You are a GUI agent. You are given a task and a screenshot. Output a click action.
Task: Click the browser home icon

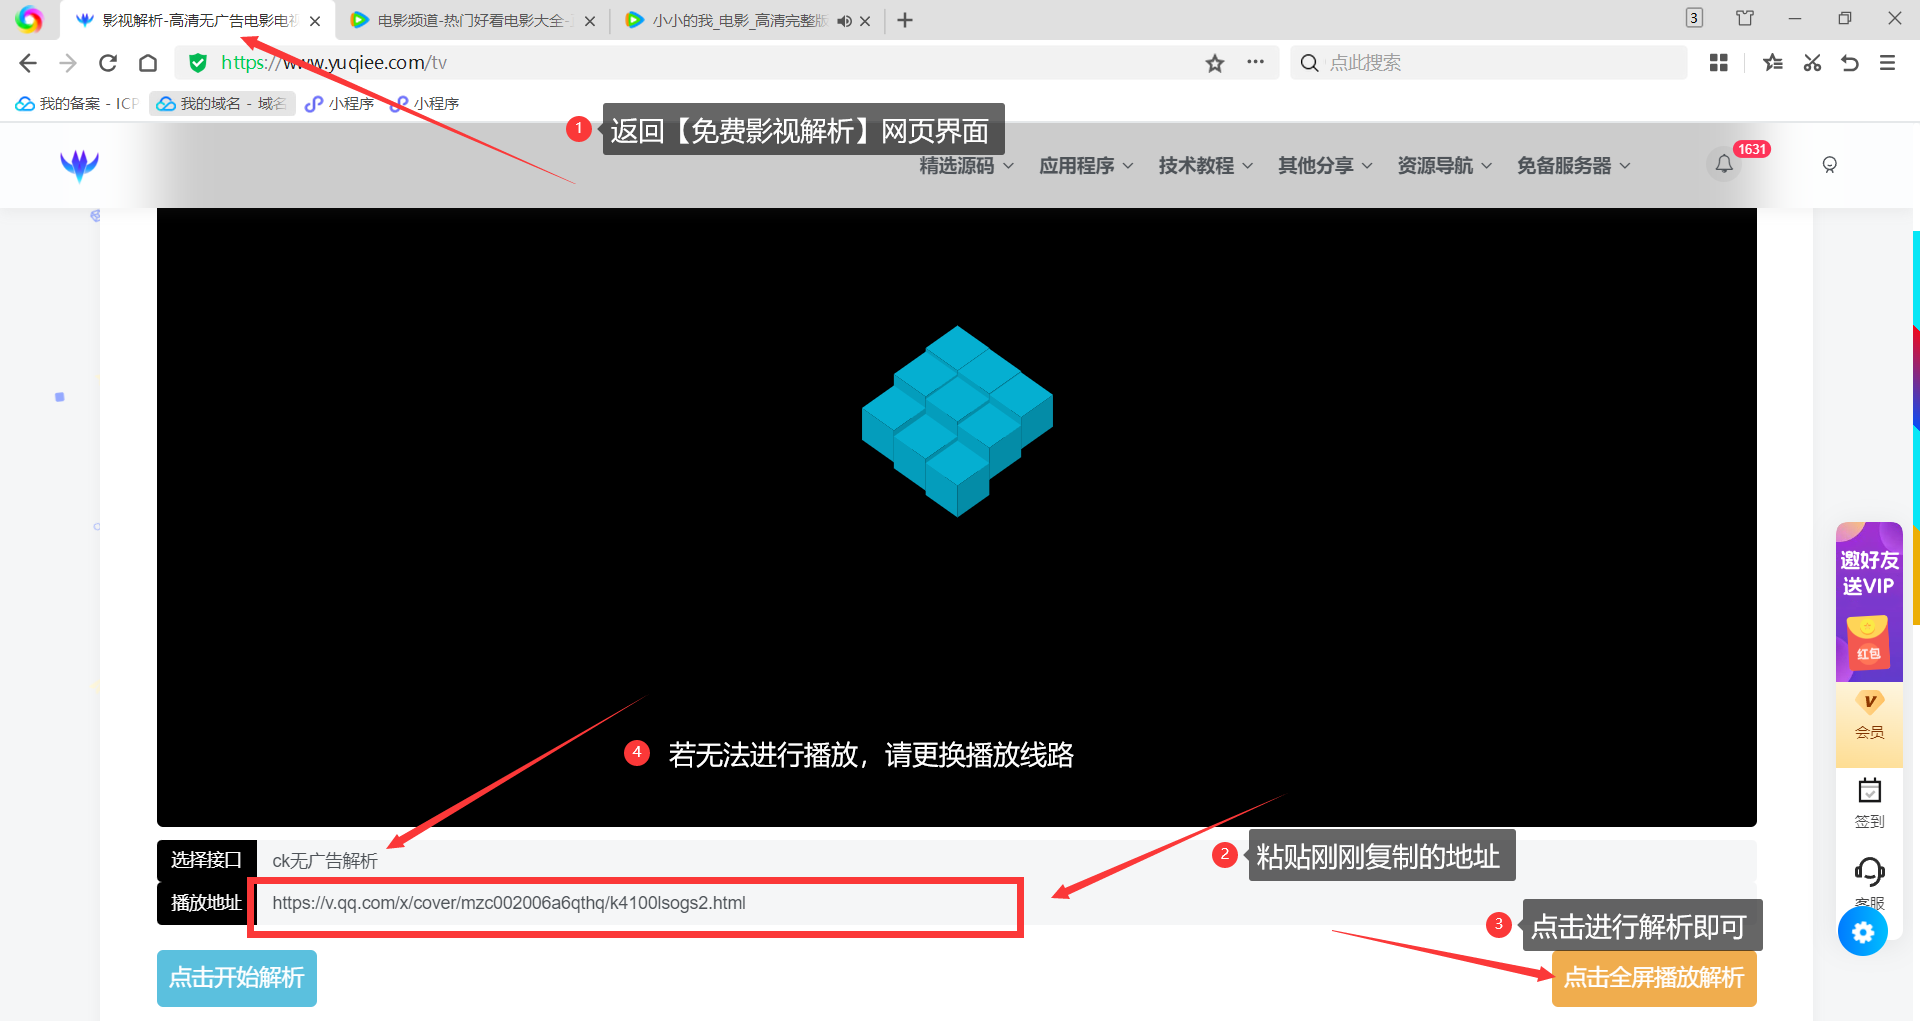click(148, 62)
